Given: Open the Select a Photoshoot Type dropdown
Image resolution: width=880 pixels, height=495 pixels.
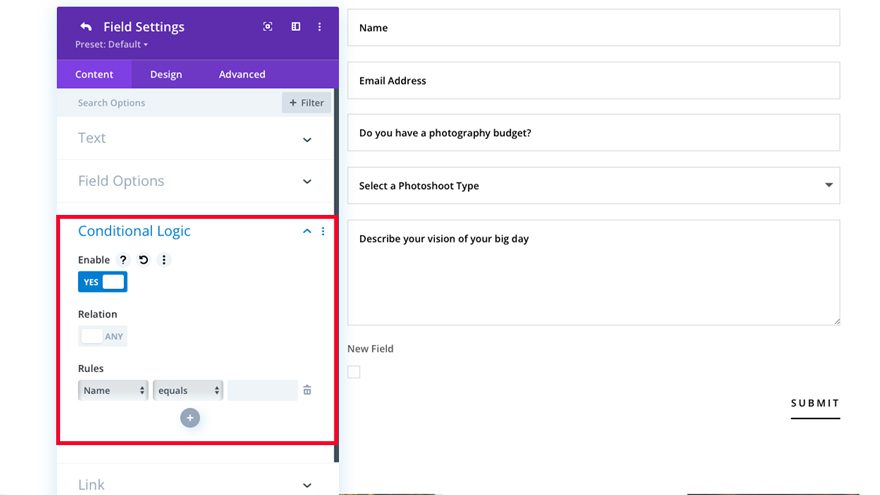Looking at the screenshot, I should pos(593,186).
